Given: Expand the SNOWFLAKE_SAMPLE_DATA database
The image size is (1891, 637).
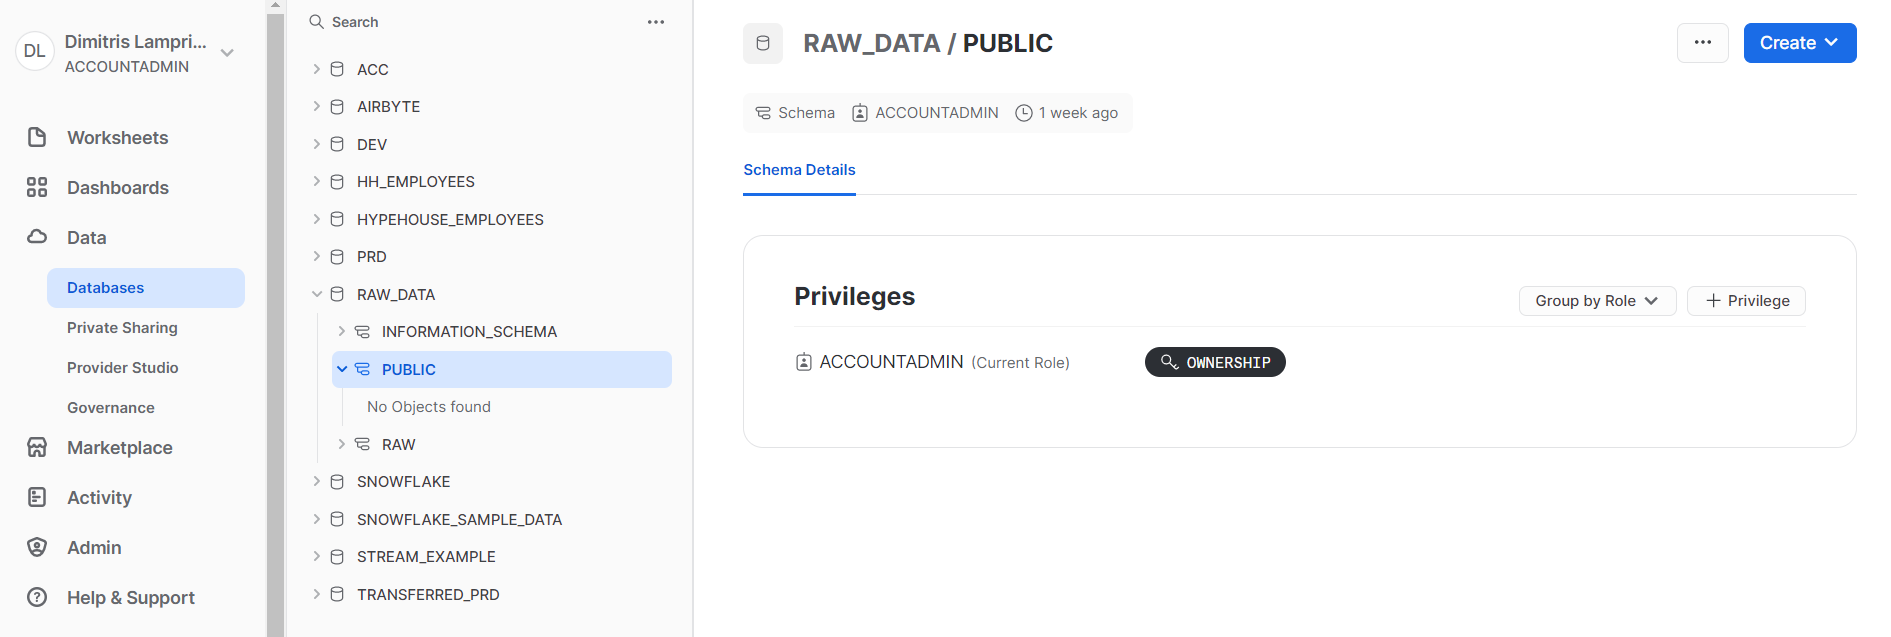Looking at the screenshot, I should pos(317,520).
